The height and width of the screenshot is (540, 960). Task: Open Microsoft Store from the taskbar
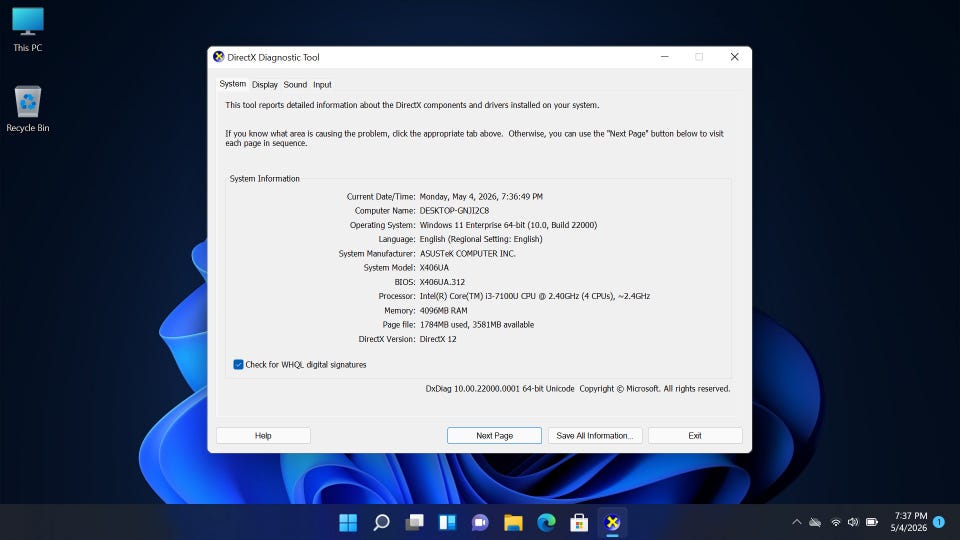tap(579, 522)
